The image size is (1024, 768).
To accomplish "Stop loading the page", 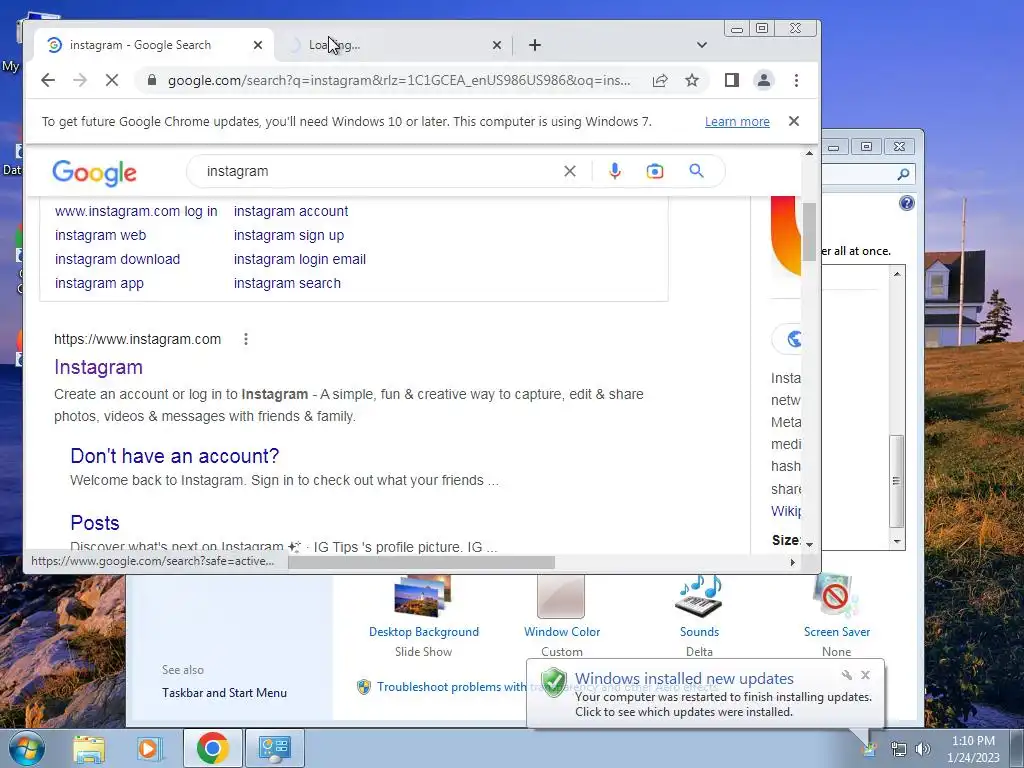I will [x=112, y=80].
